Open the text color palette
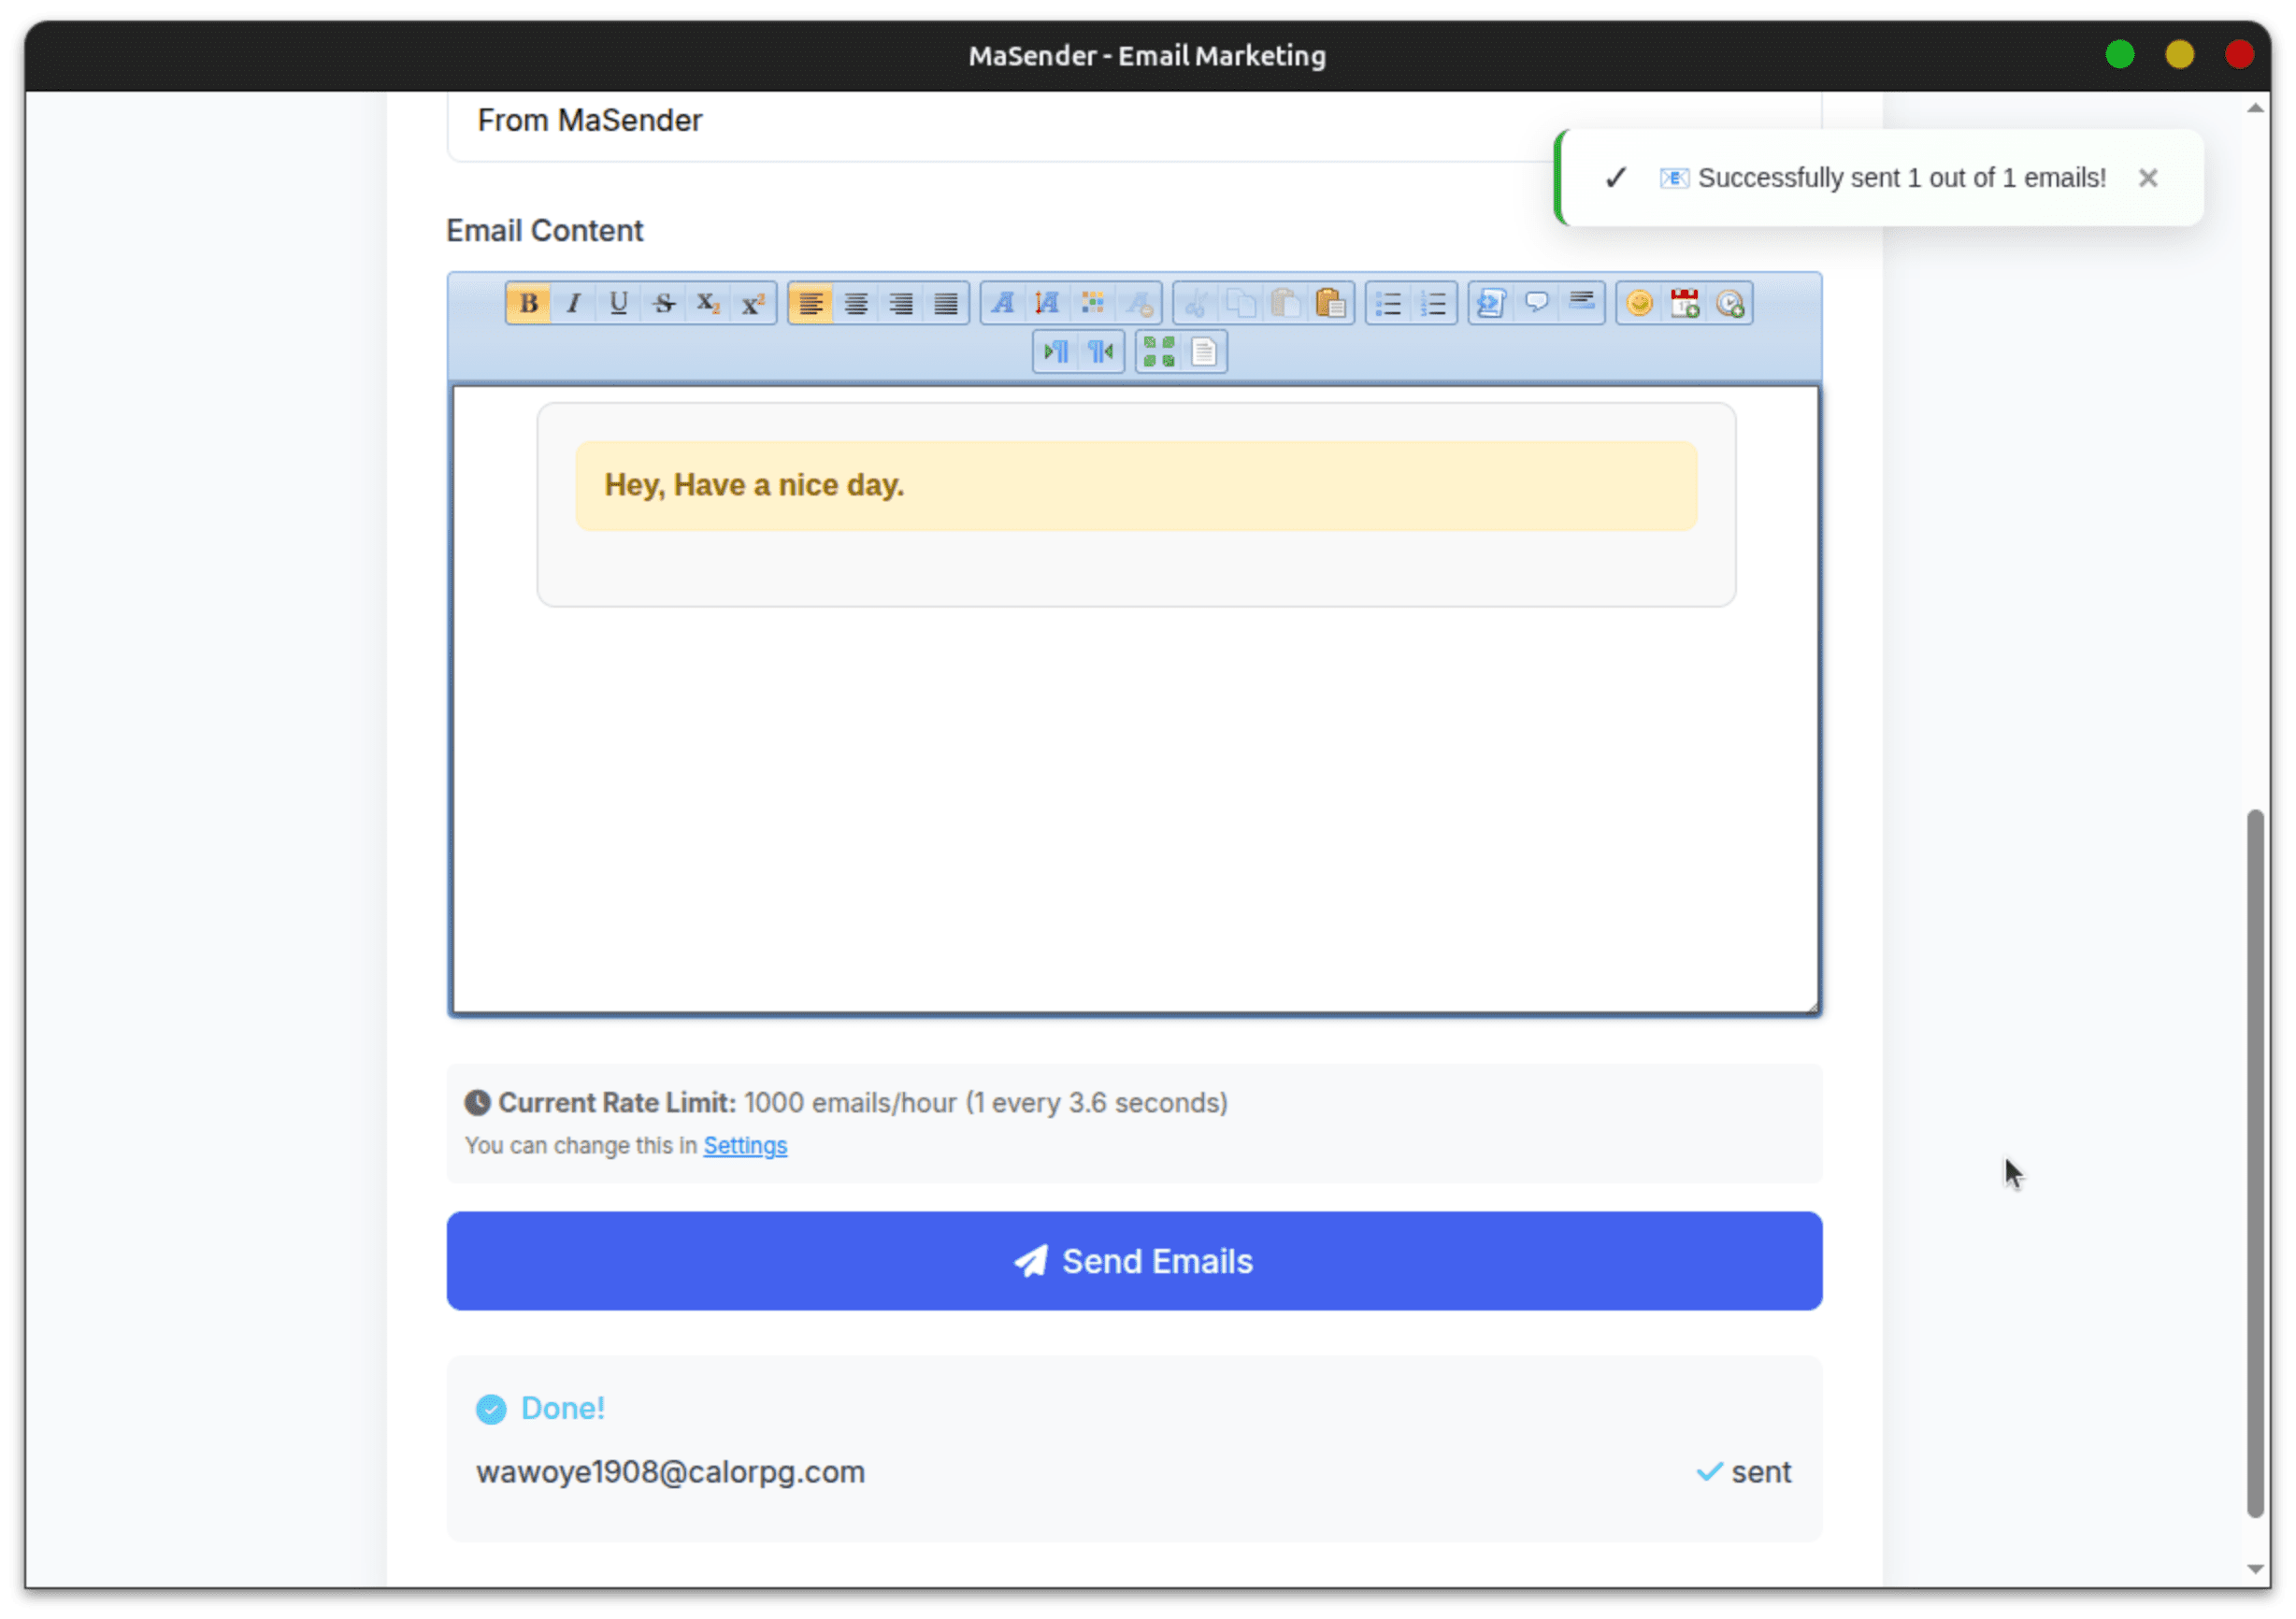 point(1093,303)
